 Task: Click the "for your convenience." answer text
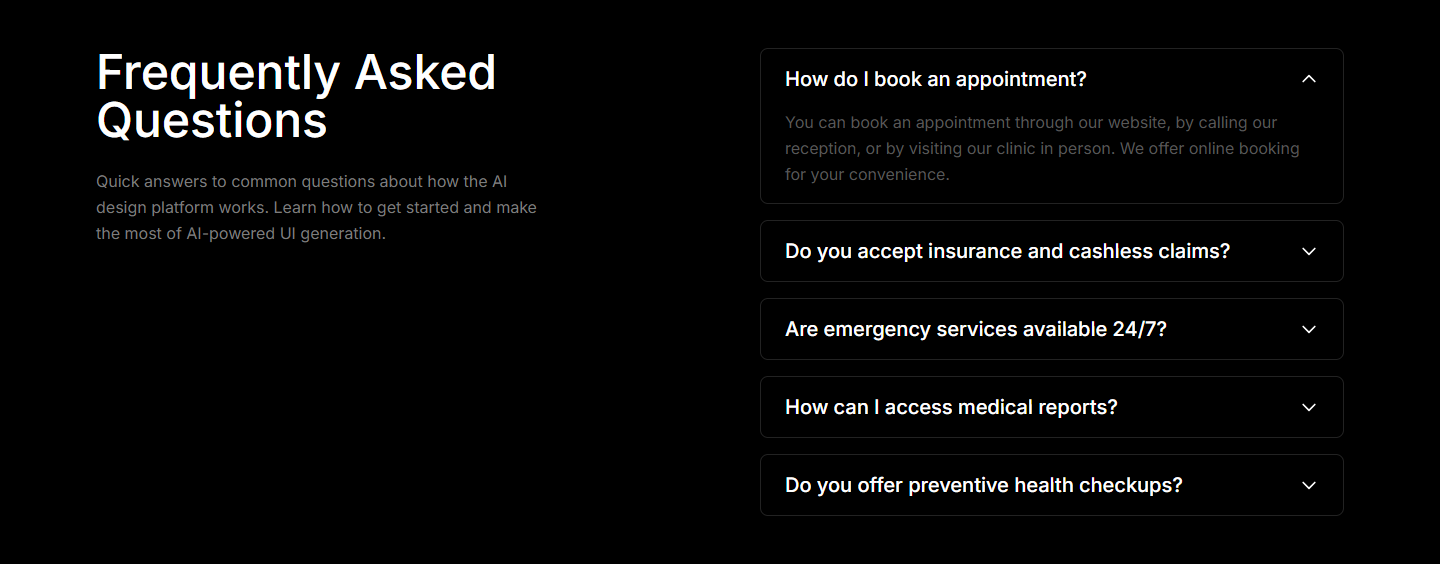coord(866,175)
